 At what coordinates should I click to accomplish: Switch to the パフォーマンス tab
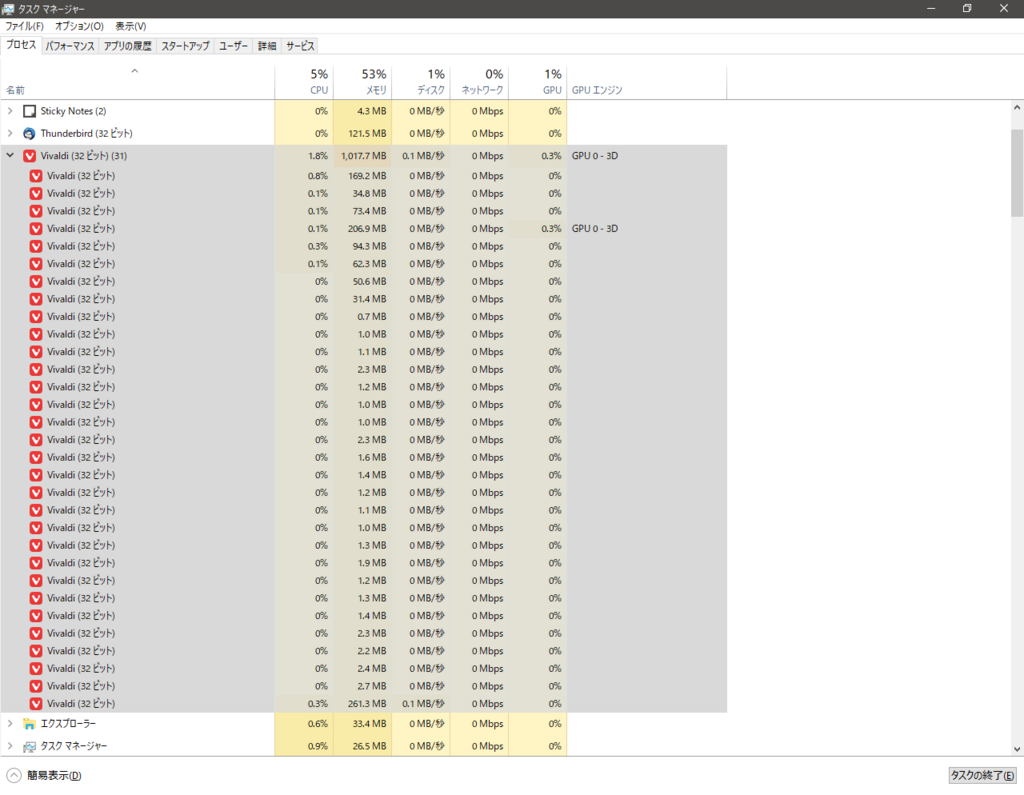click(x=70, y=46)
